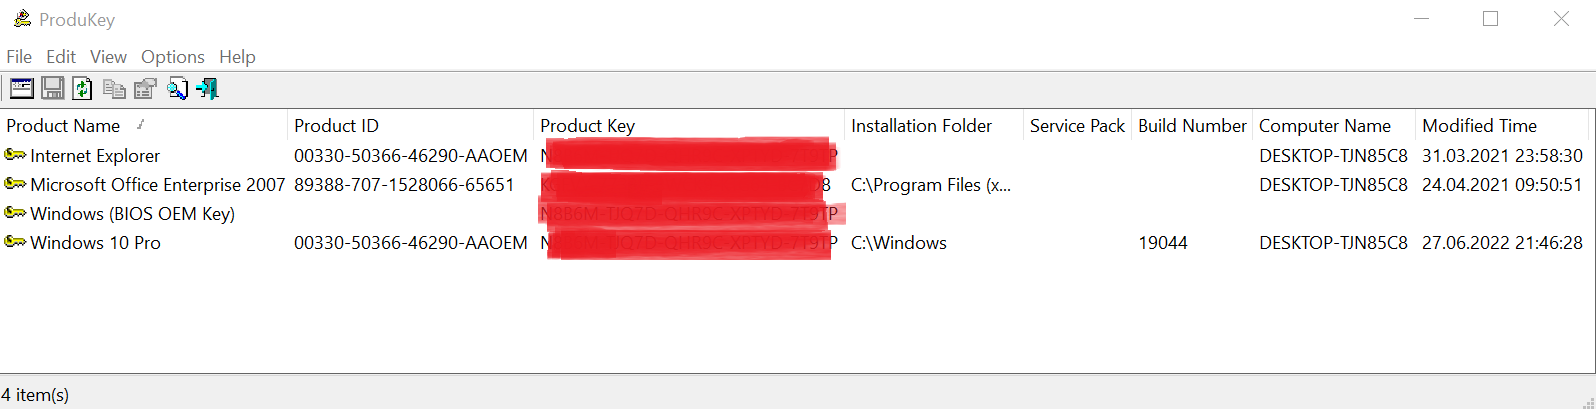Open the Properties toolbar icon

pos(146,89)
